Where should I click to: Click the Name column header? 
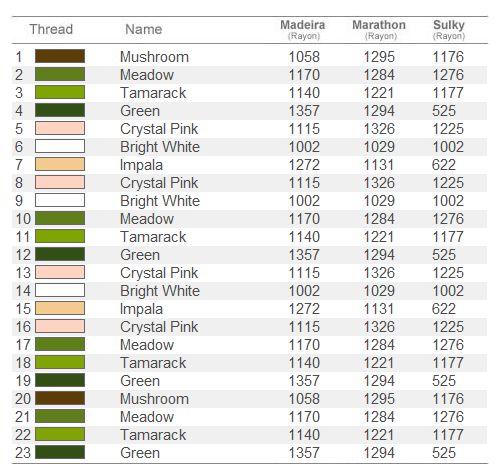(x=144, y=29)
